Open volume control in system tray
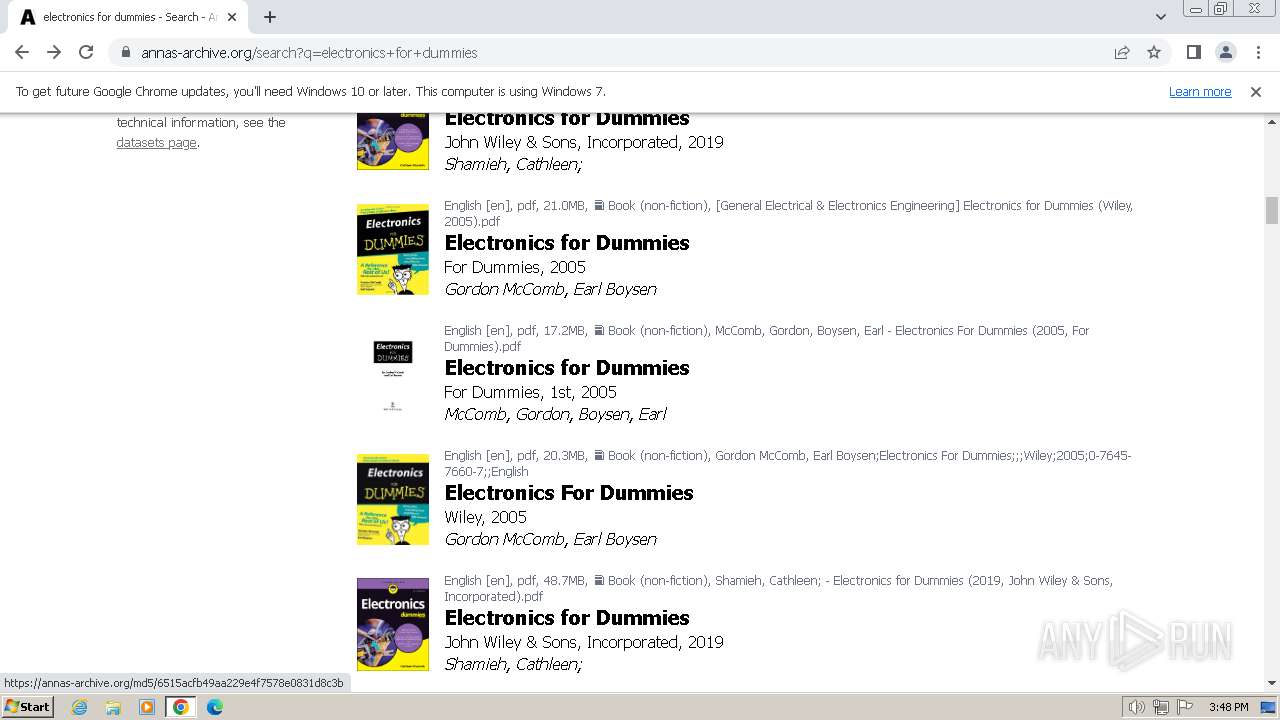Screen dimensions: 1280x720 coord(1136,707)
